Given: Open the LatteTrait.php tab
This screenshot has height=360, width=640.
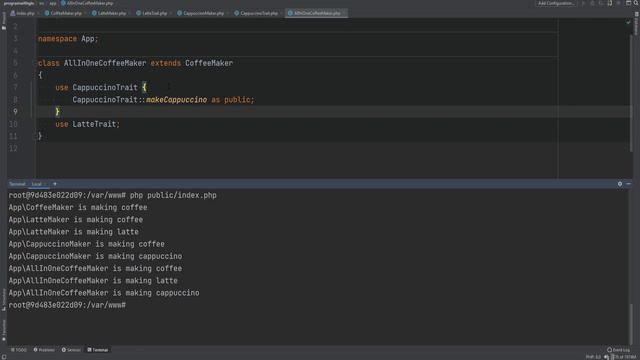Looking at the screenshot, I should pos(152,13).
